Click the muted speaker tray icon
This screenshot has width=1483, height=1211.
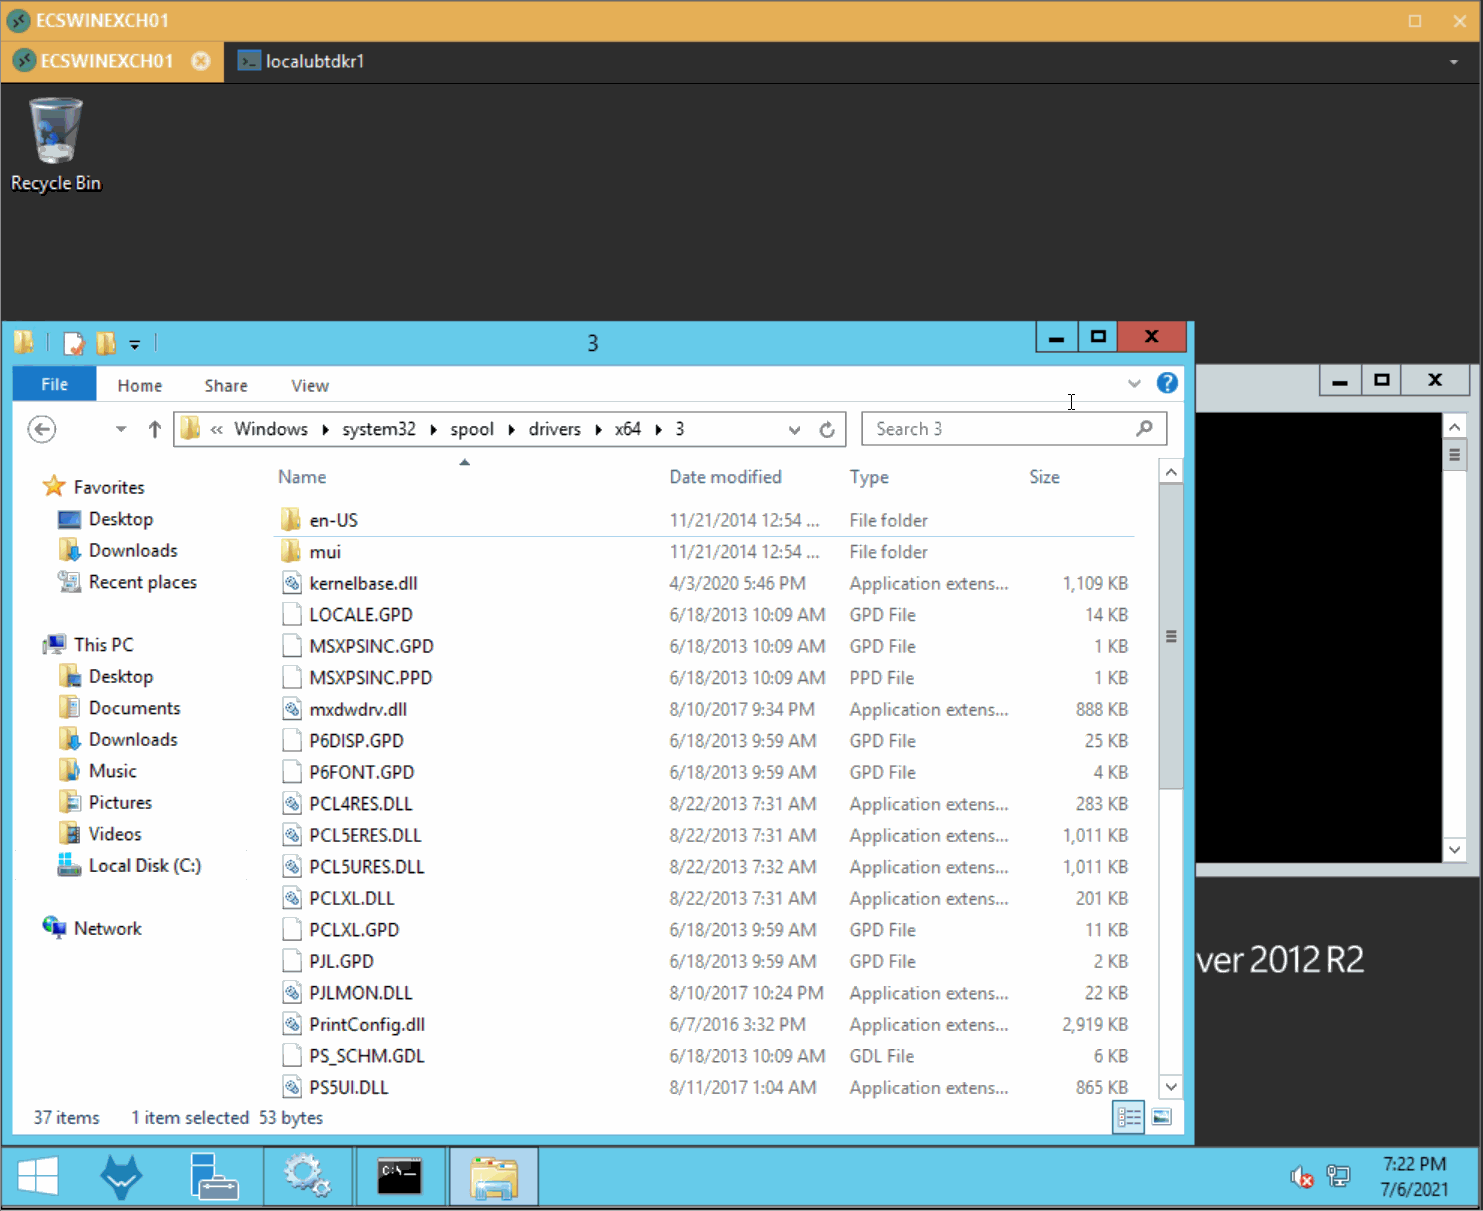pyautogui.click(x=1301, y=1177)
